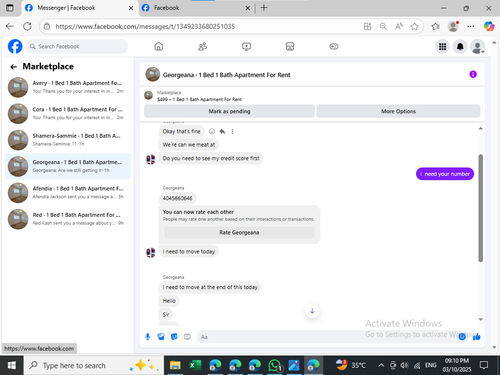Click taskbar search box
Image resolution: width=500 pixels, height=375 pixels.
tap(94, 365)
